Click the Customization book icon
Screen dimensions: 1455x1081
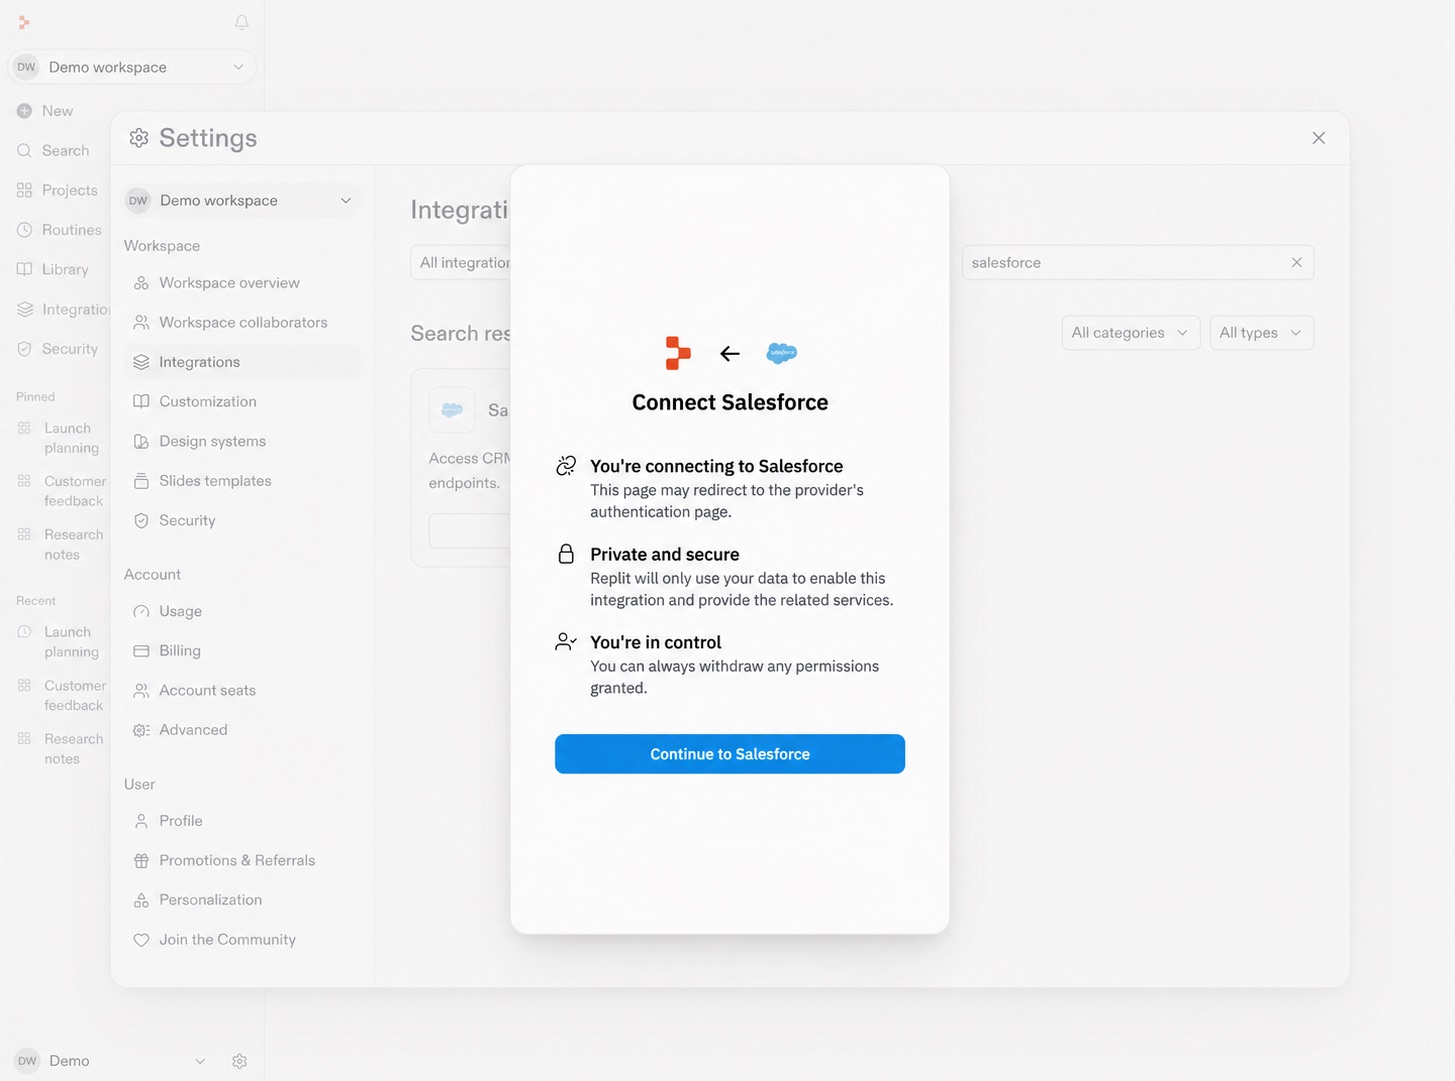pyautogui.click(x=141, y=401)
